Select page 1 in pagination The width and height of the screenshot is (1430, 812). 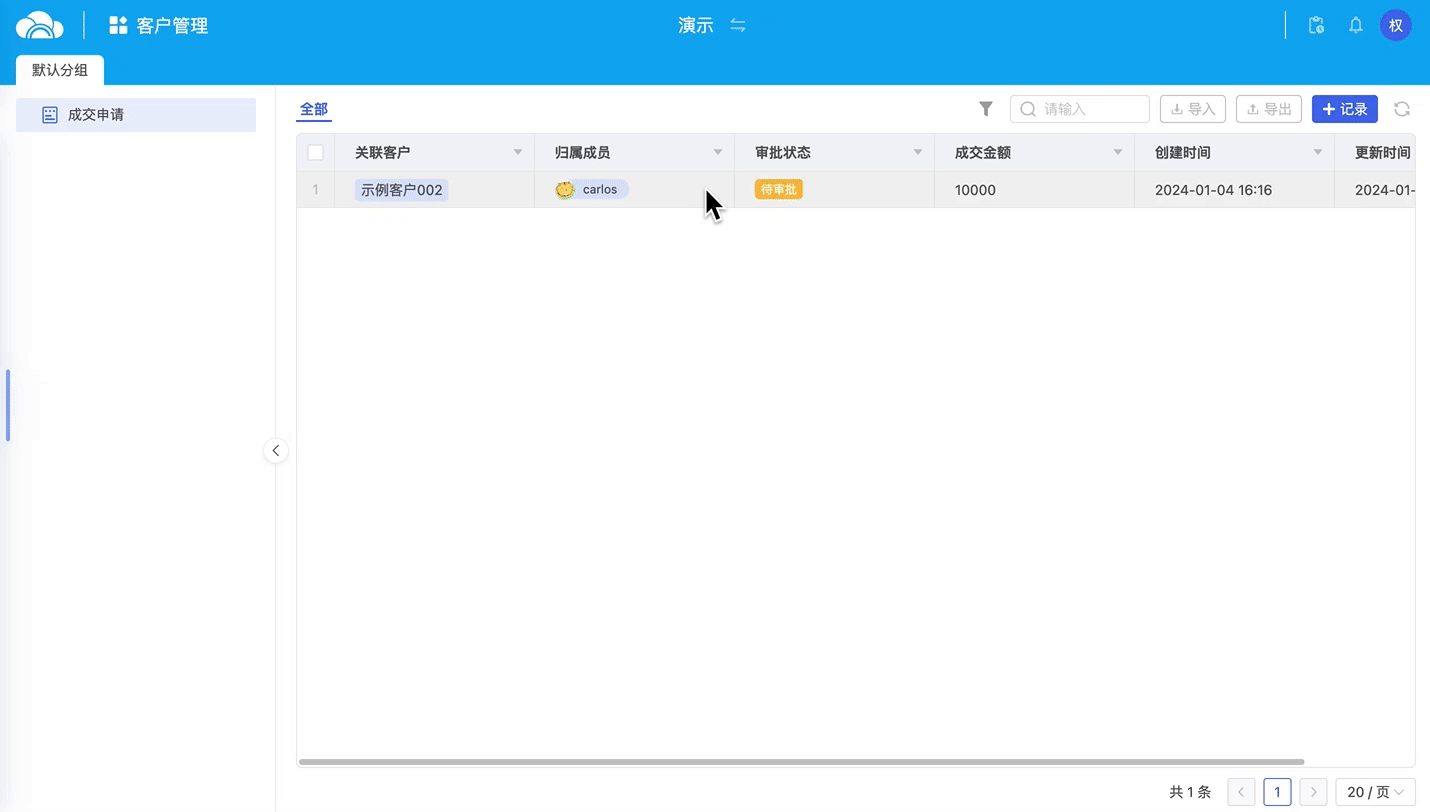click(1277, 792)
